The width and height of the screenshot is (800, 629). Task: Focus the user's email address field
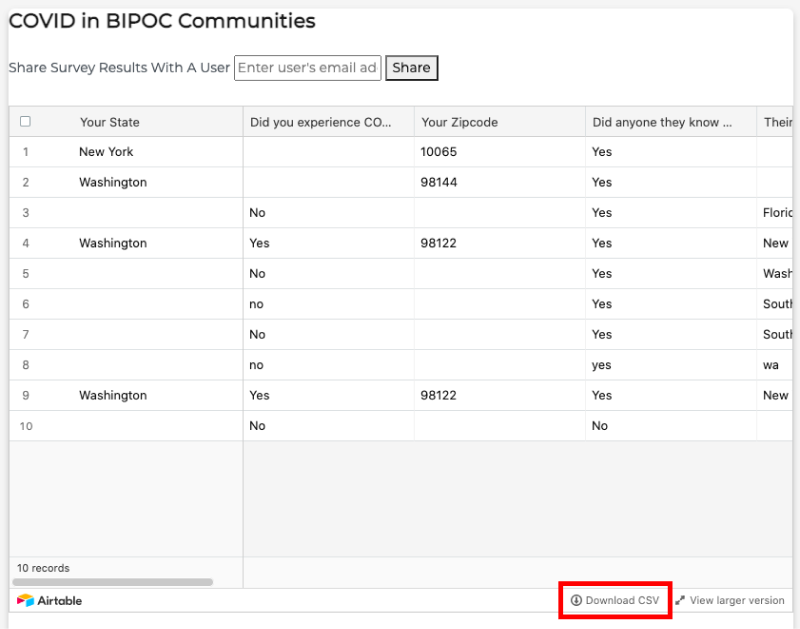click(308, 68)
